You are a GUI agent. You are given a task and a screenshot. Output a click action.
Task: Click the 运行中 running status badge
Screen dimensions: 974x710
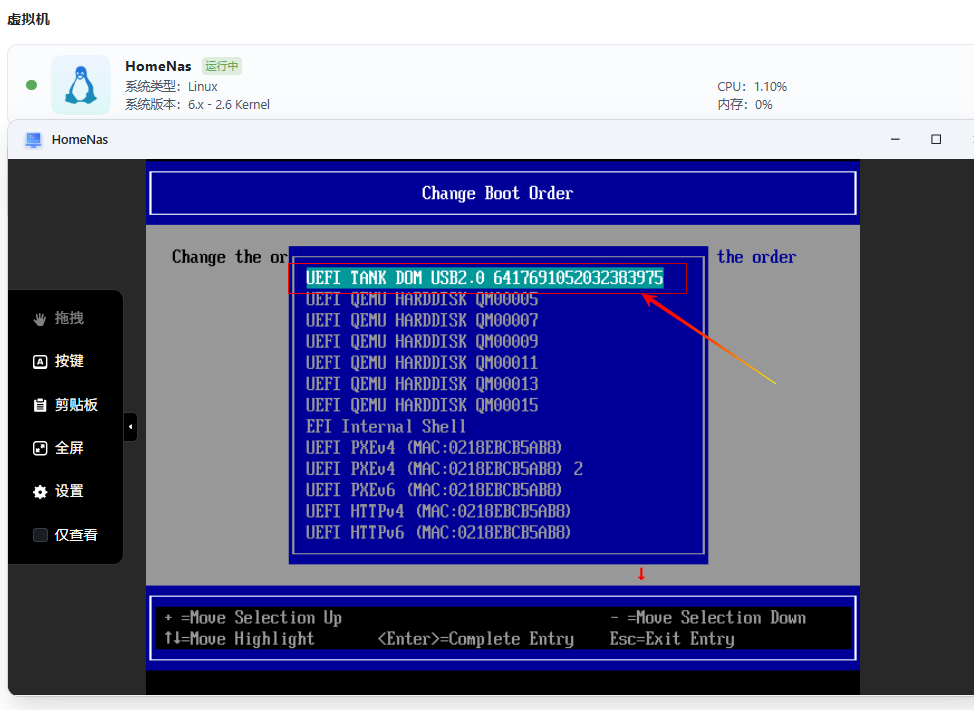tap(222, 66)
